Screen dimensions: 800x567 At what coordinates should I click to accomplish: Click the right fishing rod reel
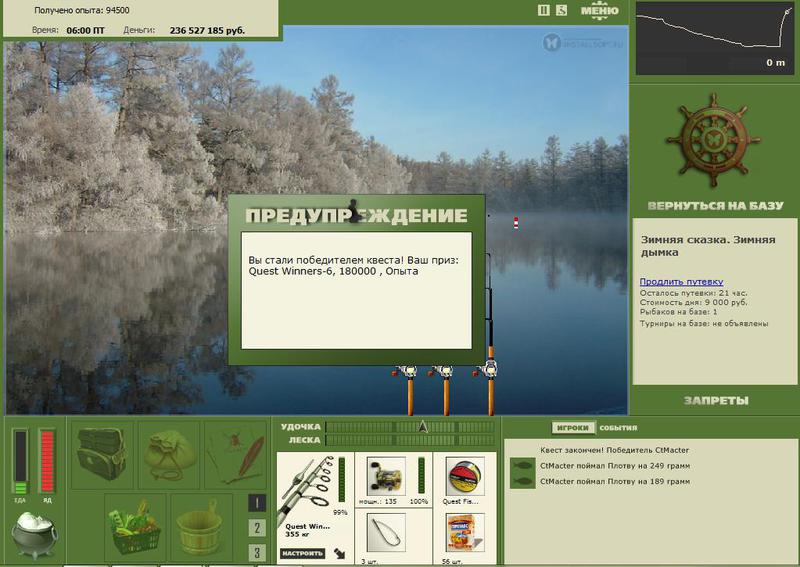pos(487,368)
